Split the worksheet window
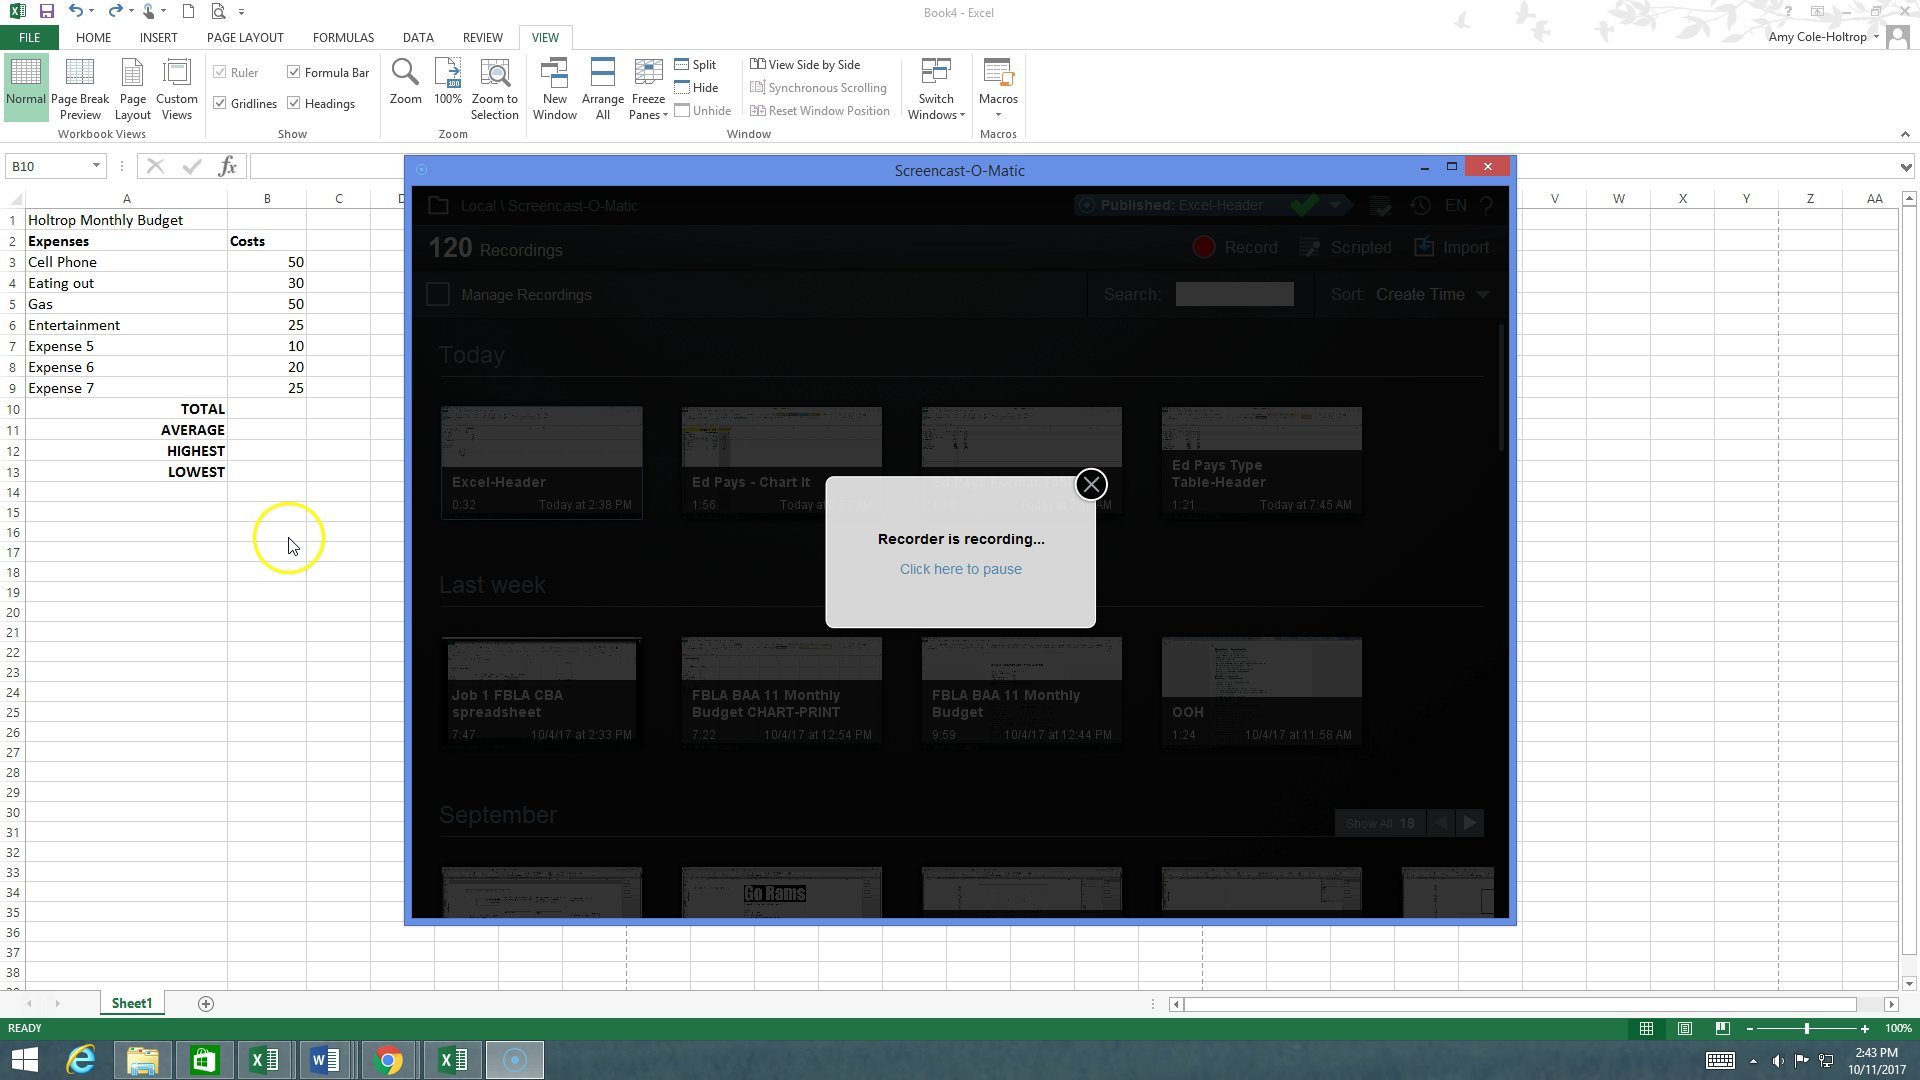This screenshot has height=1080, width=1920. [697, 64]
